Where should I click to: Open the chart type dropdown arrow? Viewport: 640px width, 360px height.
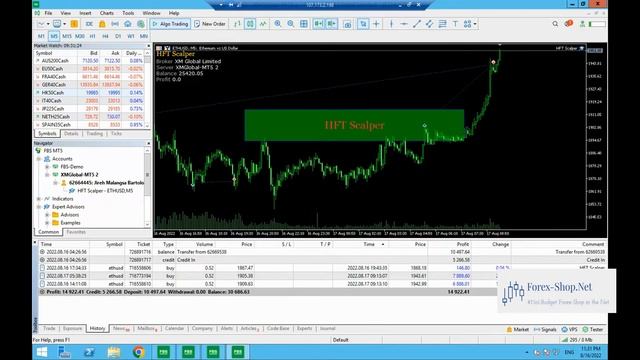(x=48, y=24)
